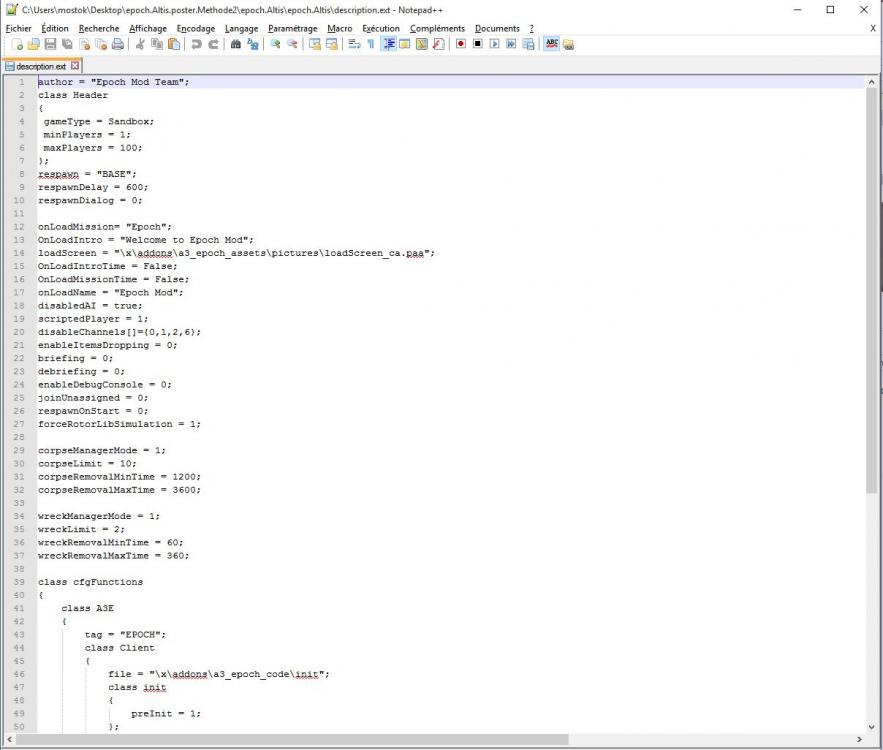Expand the Langage menu
This screenshot has width=883, height=750.
click(x=241, y=29)
